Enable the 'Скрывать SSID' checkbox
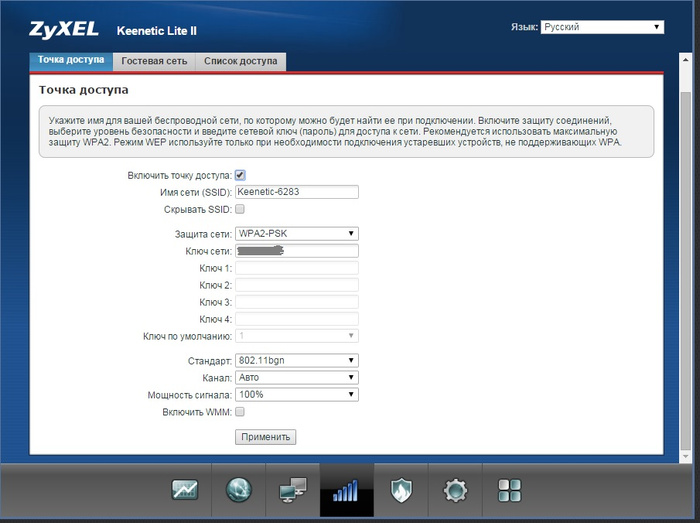The width and height of the screenshot is (700, 523). pos(240,209)
